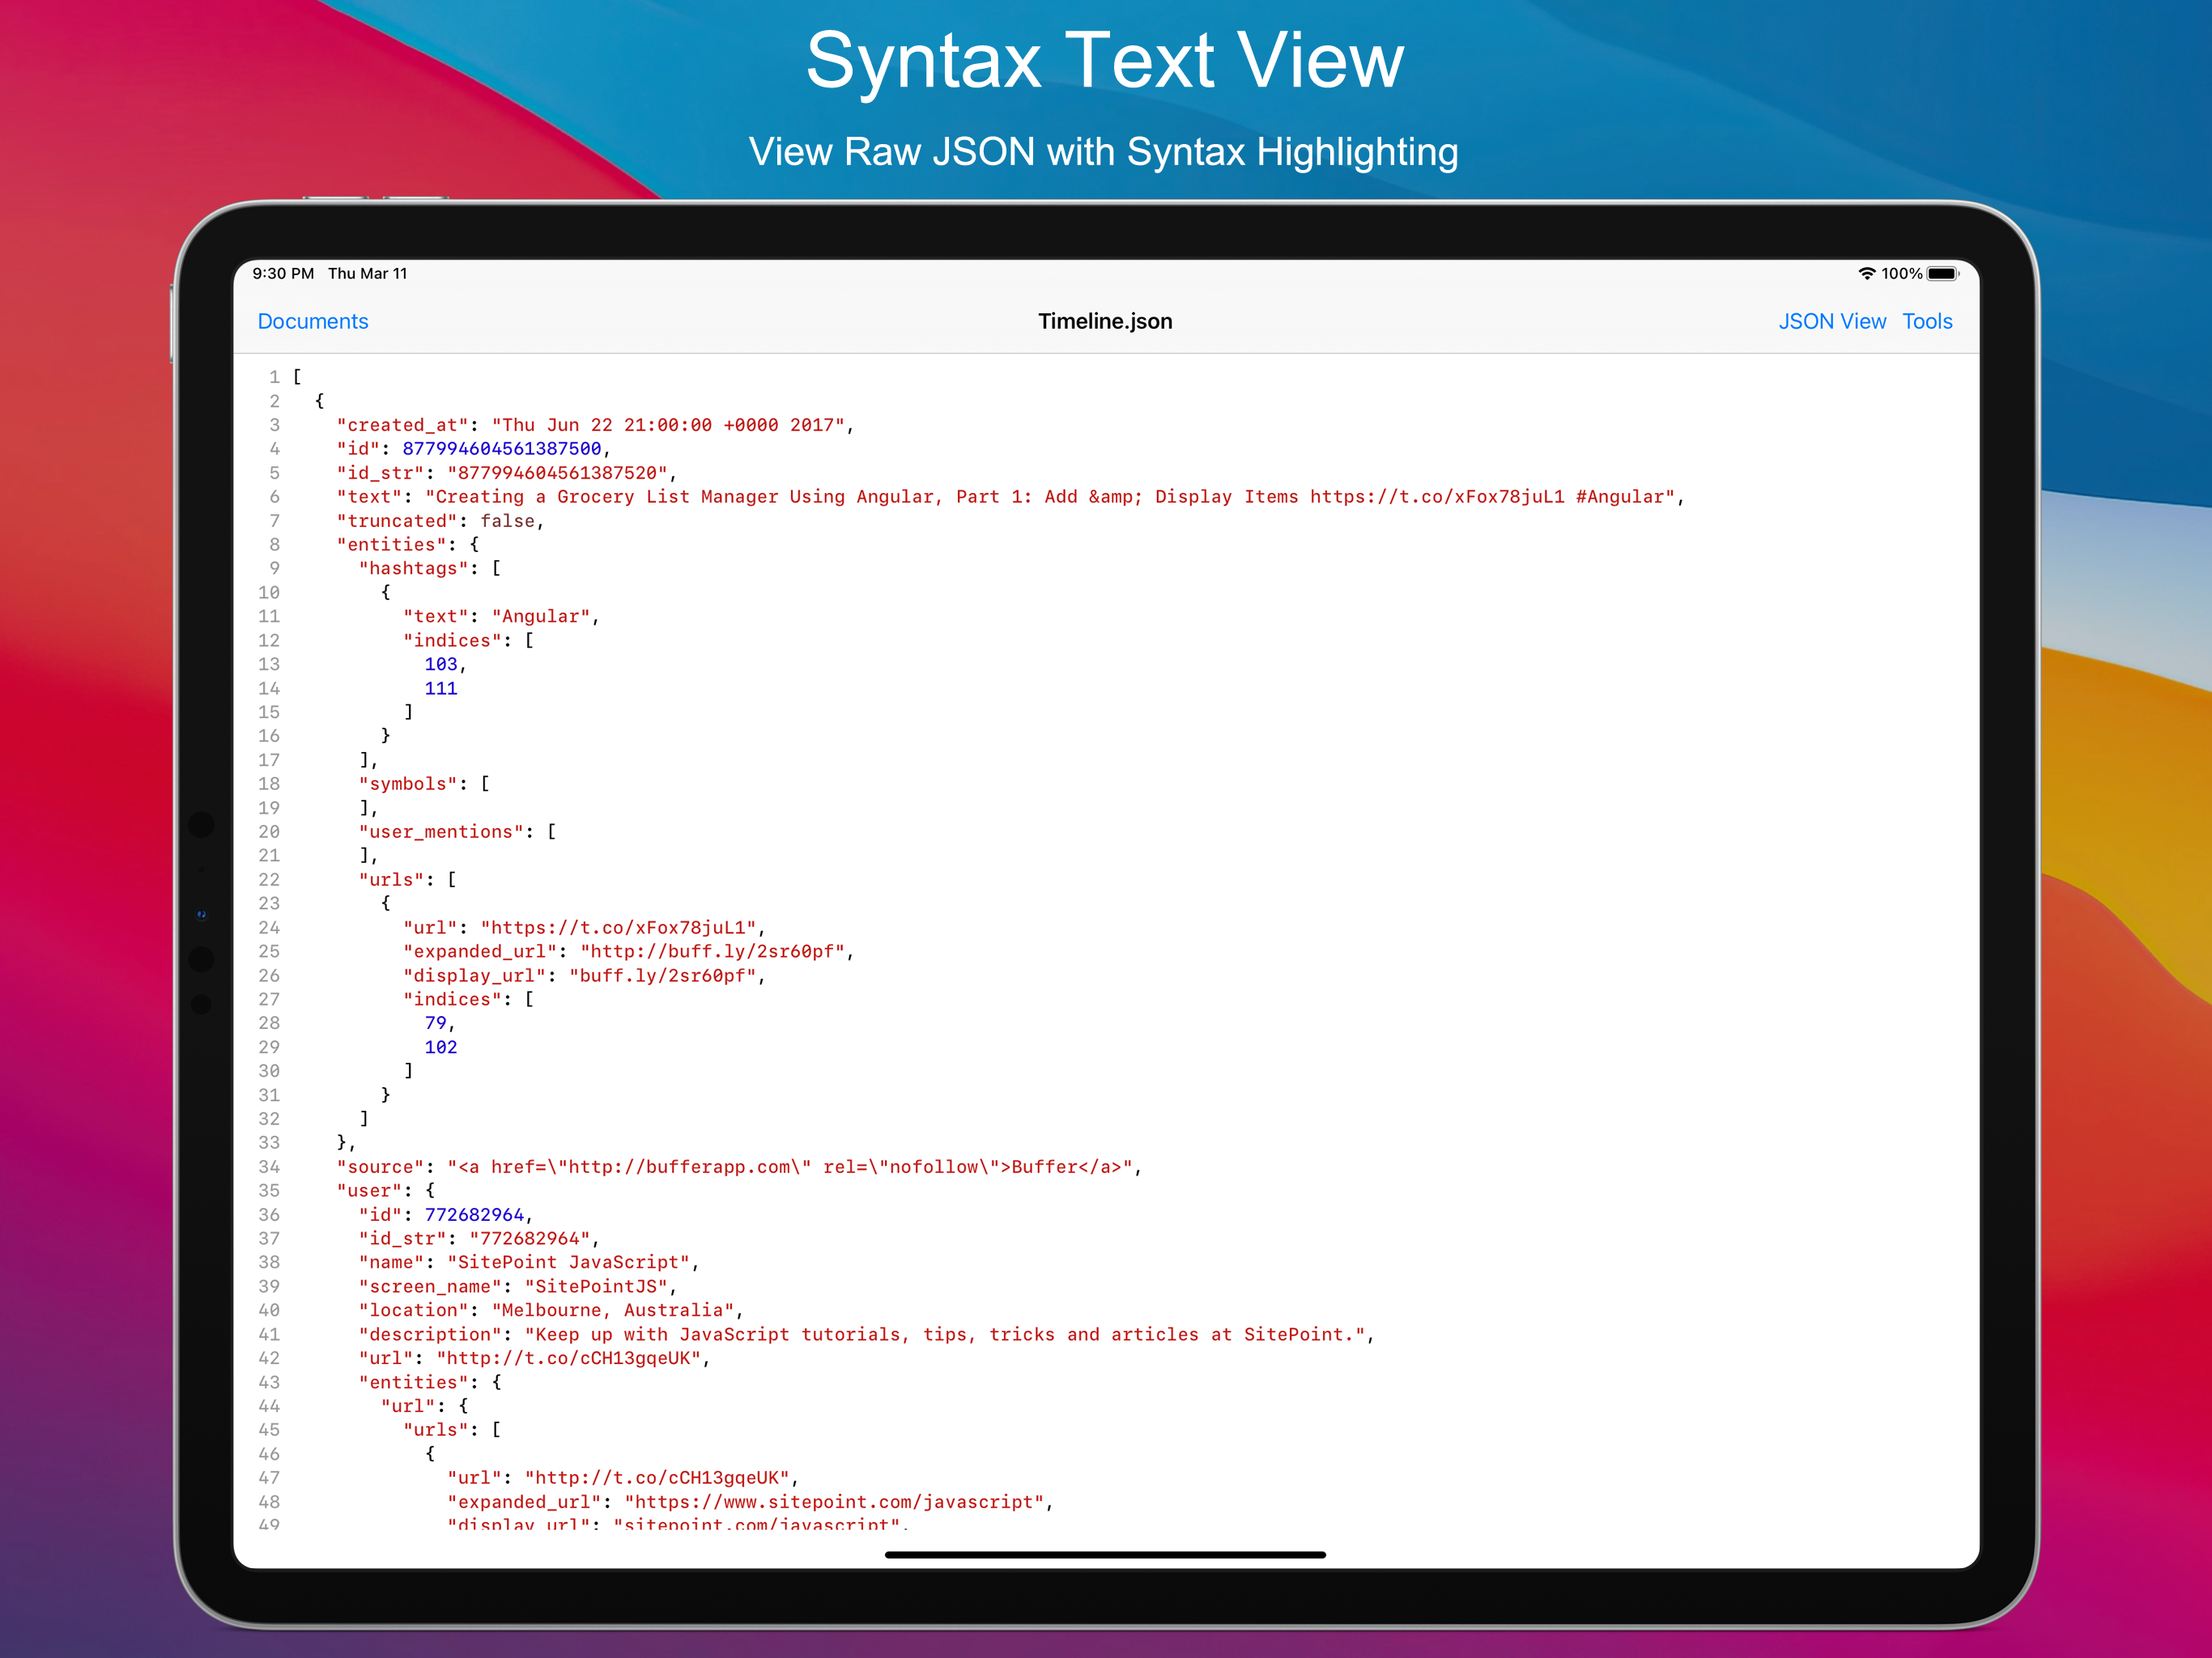Image resolution: width=2212 pixels, height=1658 pixels.
Task: Click the id number 877994604561387500
Action: point(501,449)
